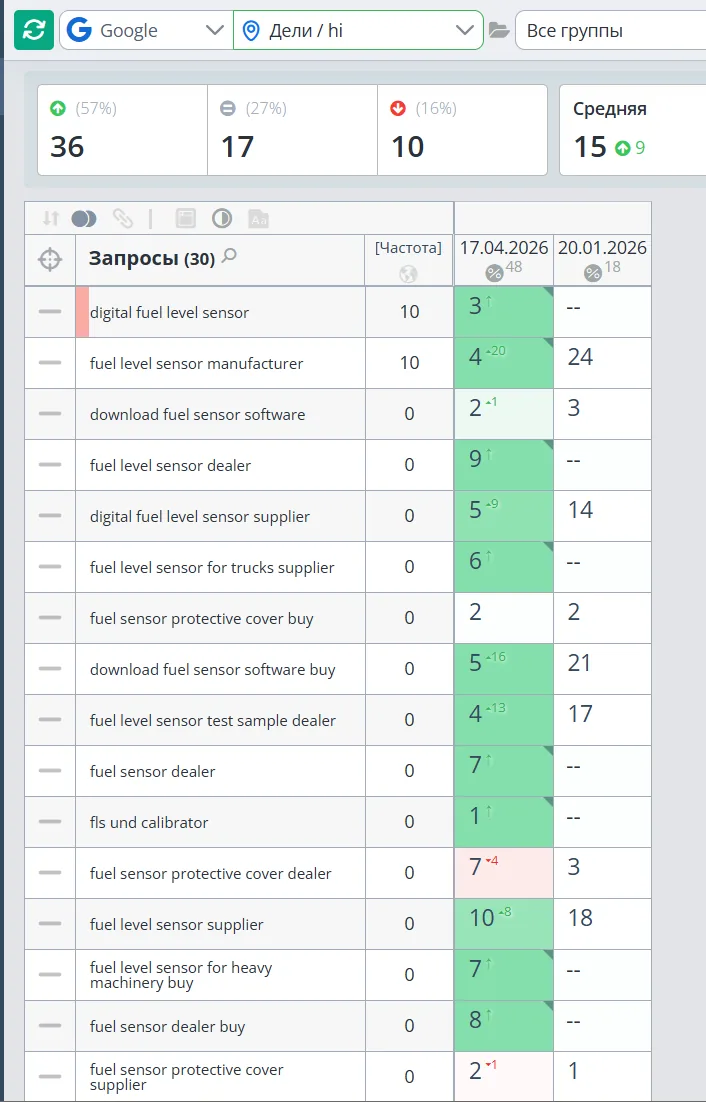Click dash icon for digital fuel level sensor supplier
Screen dimensions: 706x1102
click(x=50, y=515)
